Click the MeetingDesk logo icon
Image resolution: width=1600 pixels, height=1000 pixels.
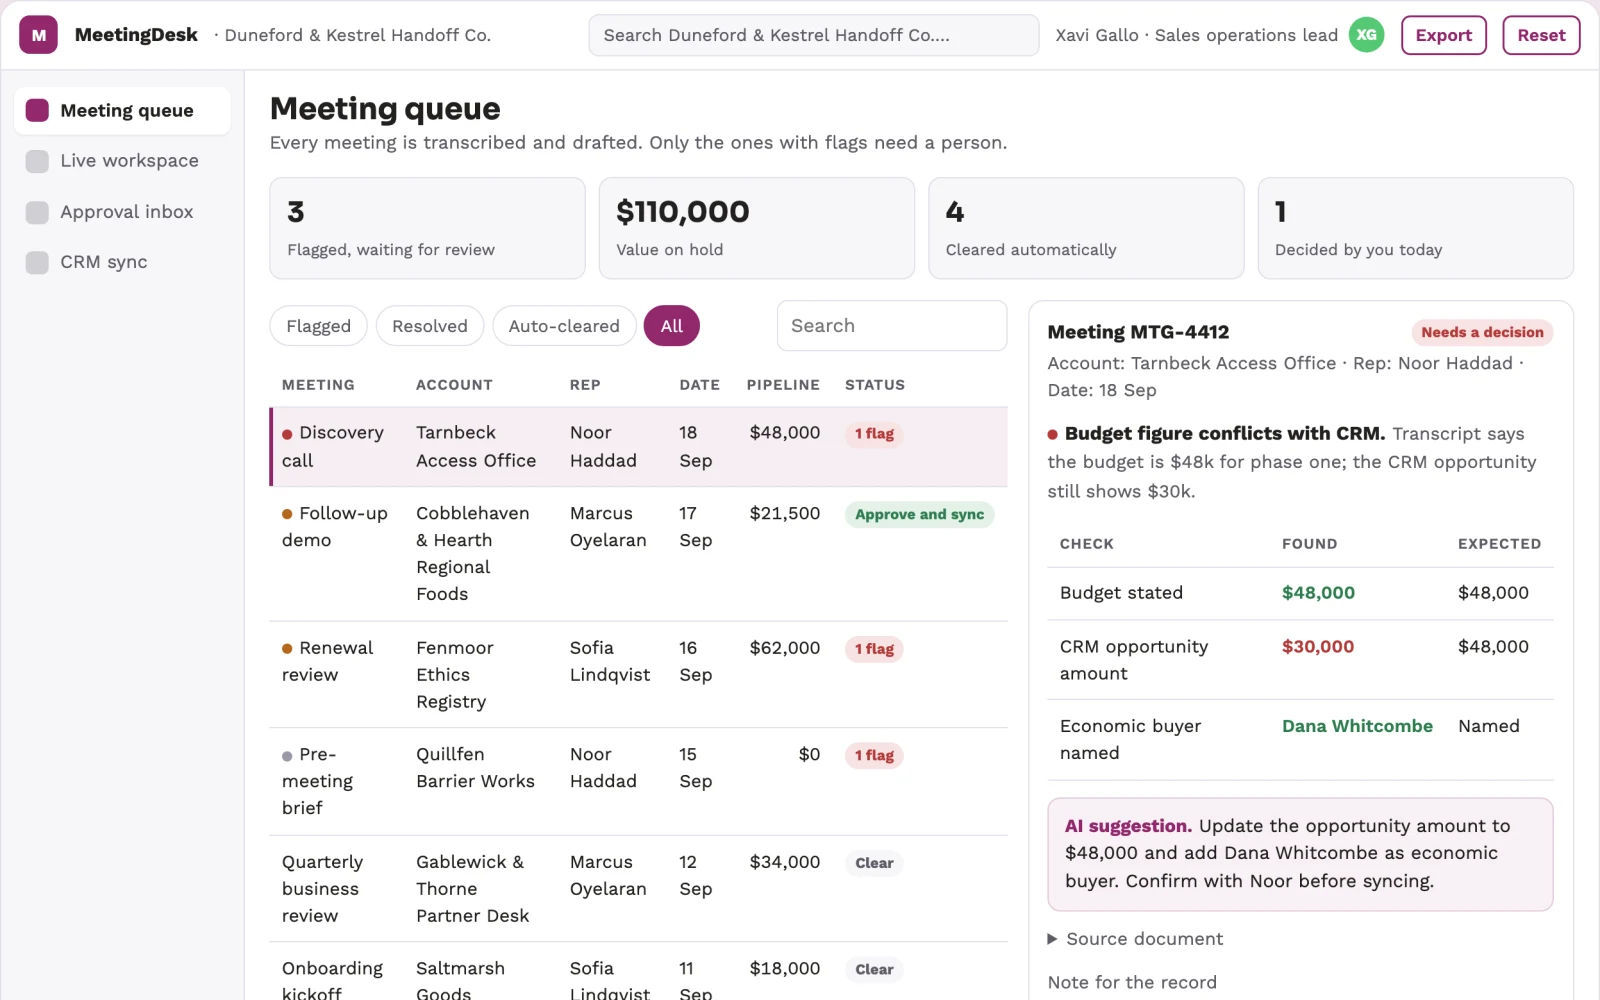[x=38, y=35]
